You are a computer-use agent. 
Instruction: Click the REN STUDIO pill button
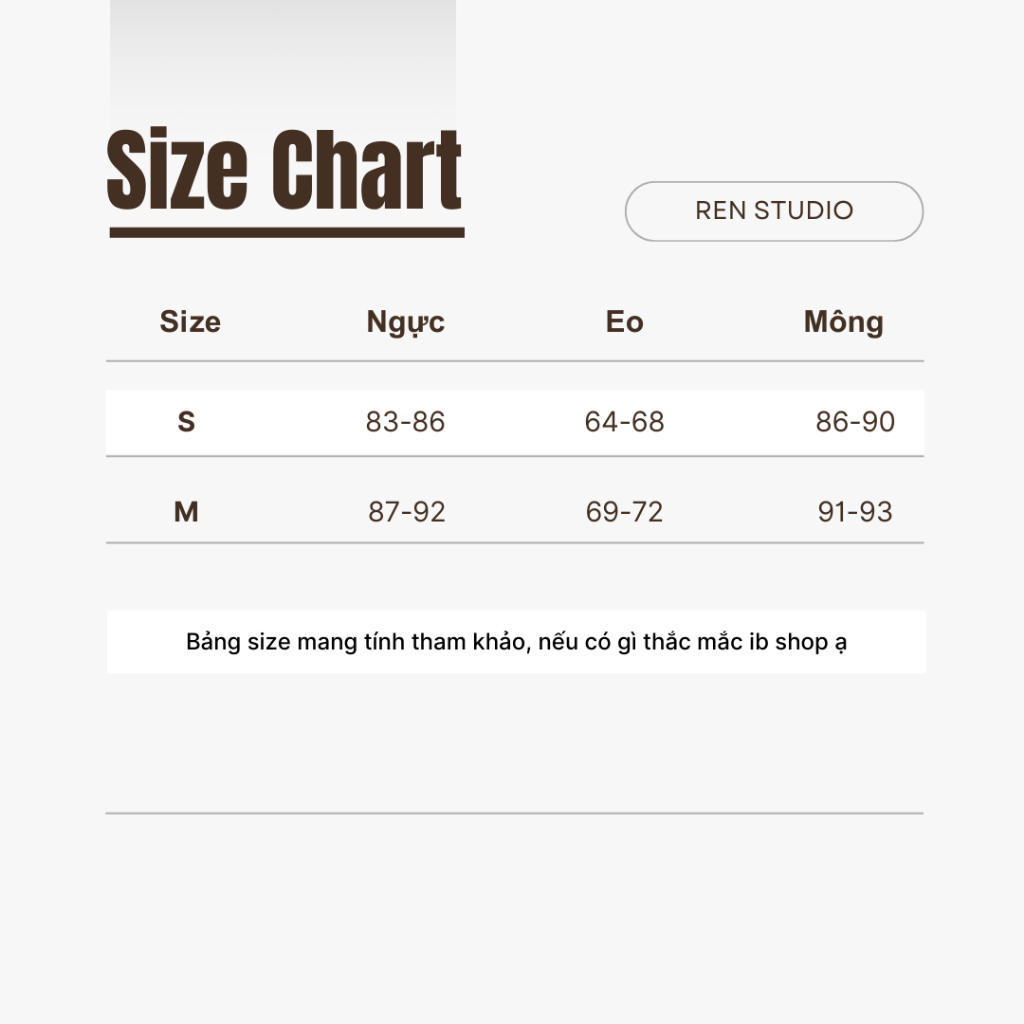coord(774,211)
